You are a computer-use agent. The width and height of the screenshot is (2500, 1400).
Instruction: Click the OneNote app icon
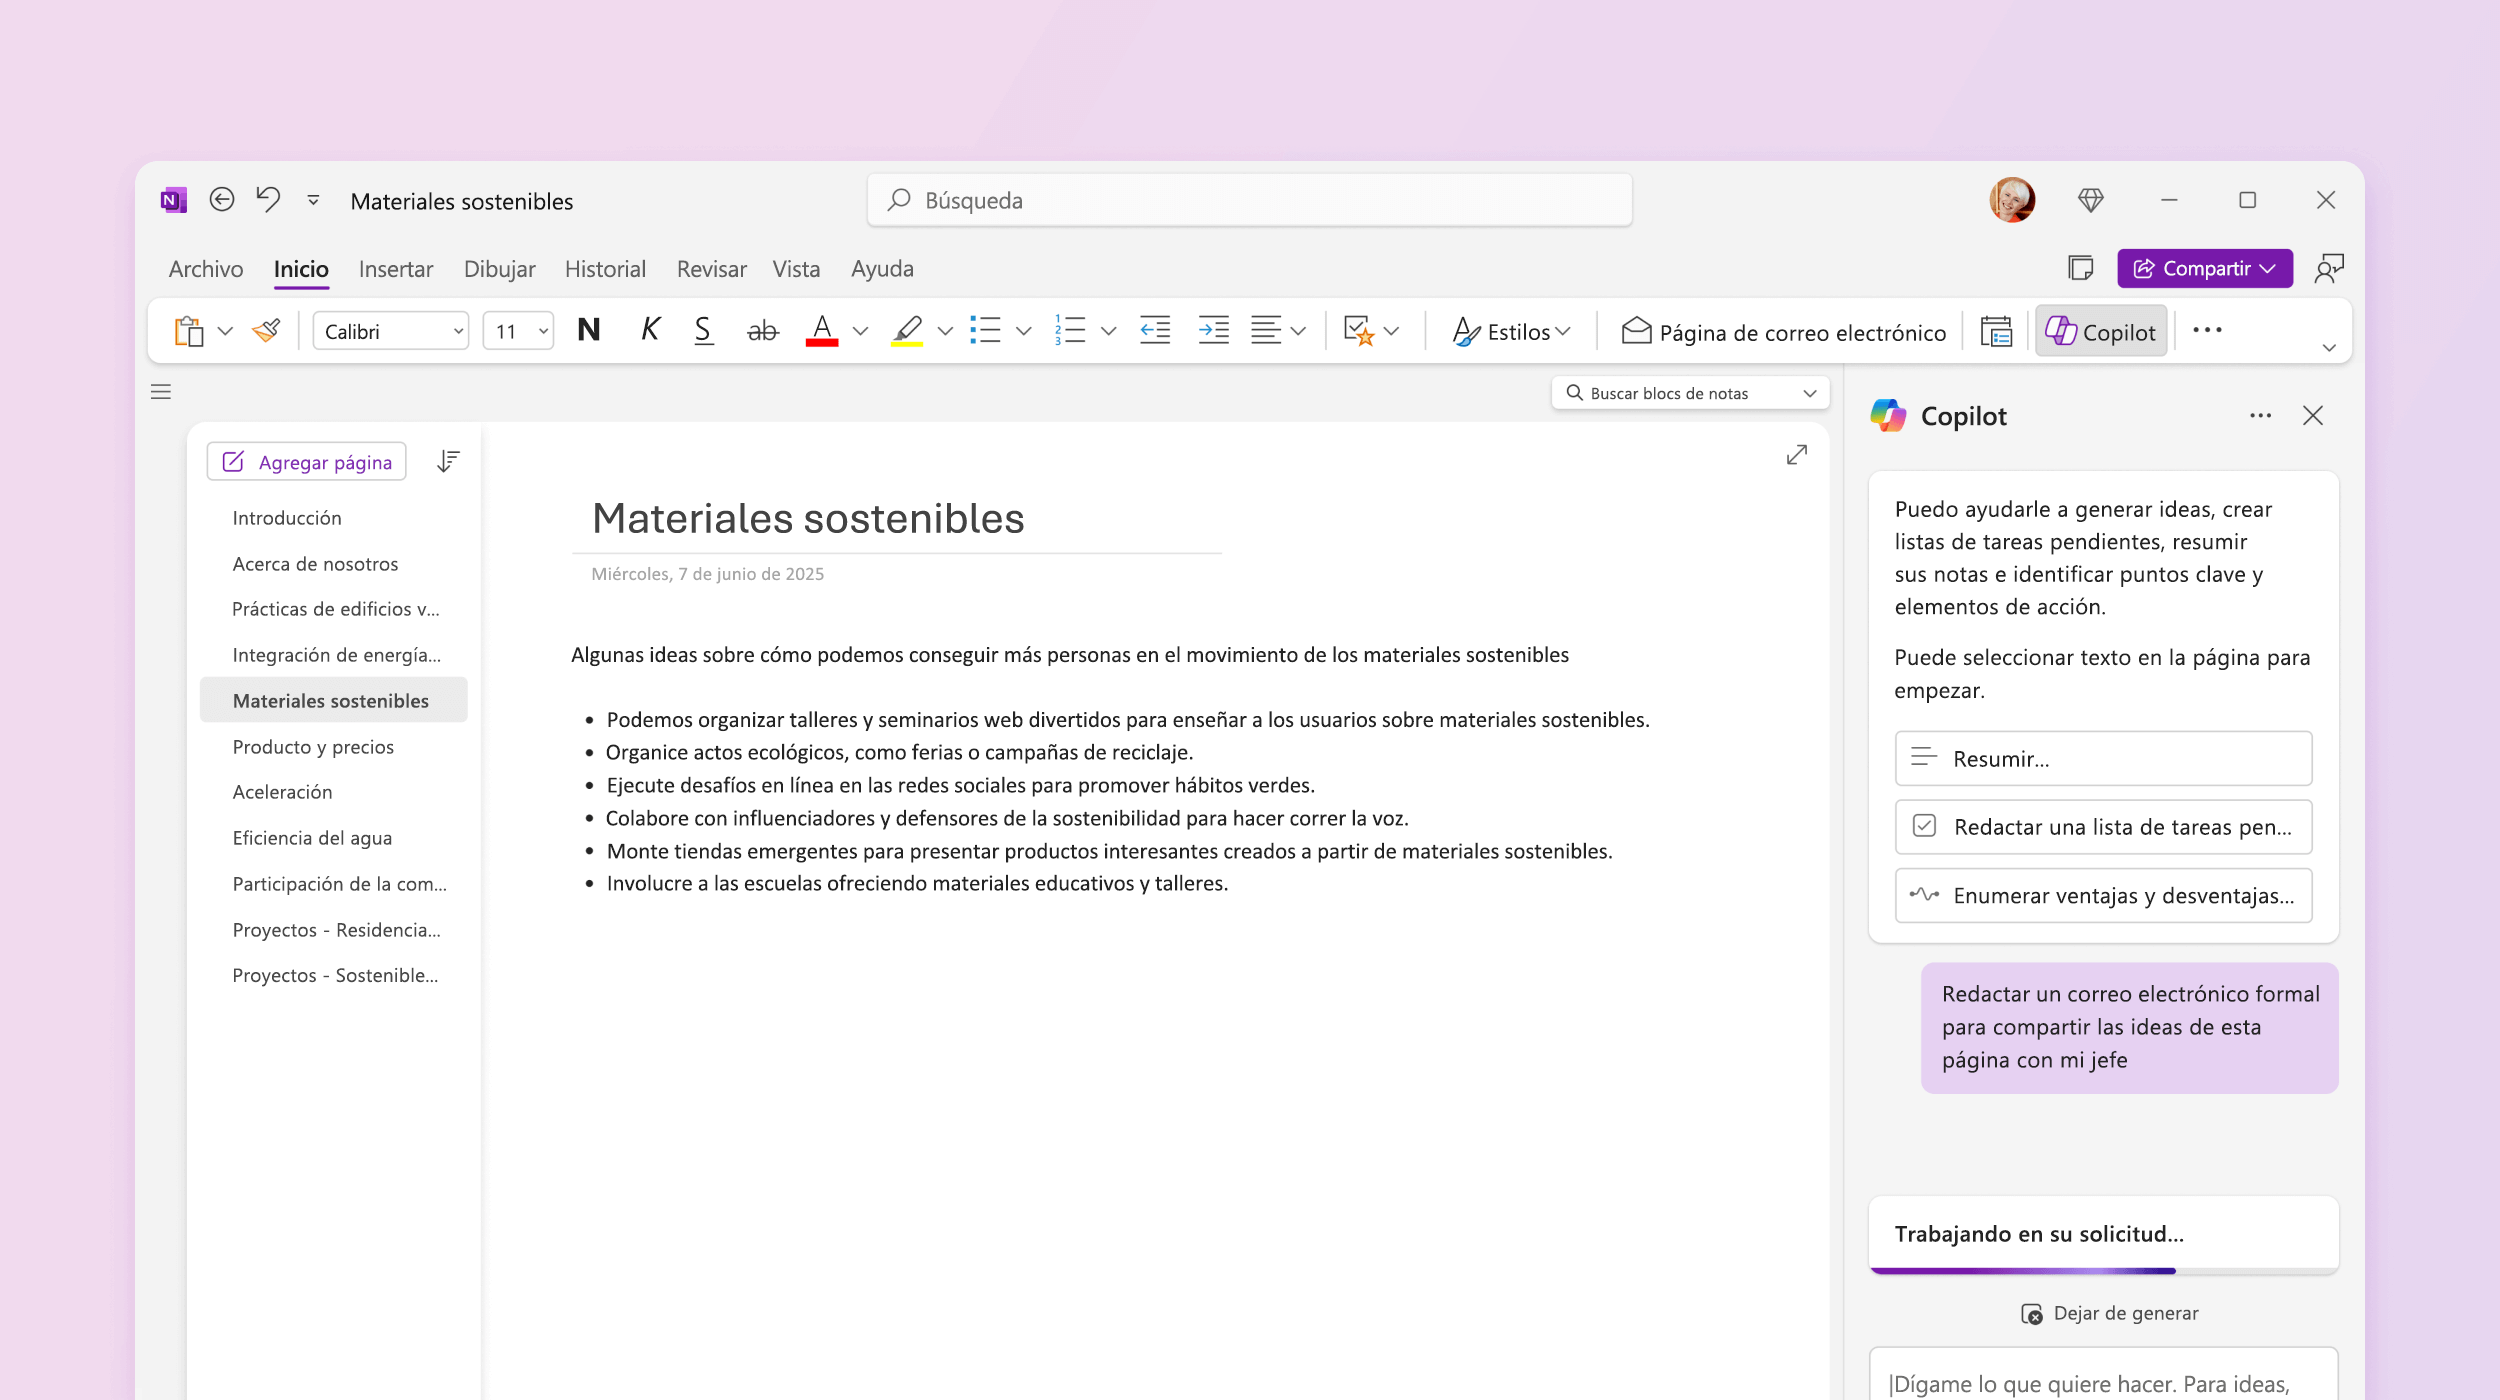[x=173, y=200]
